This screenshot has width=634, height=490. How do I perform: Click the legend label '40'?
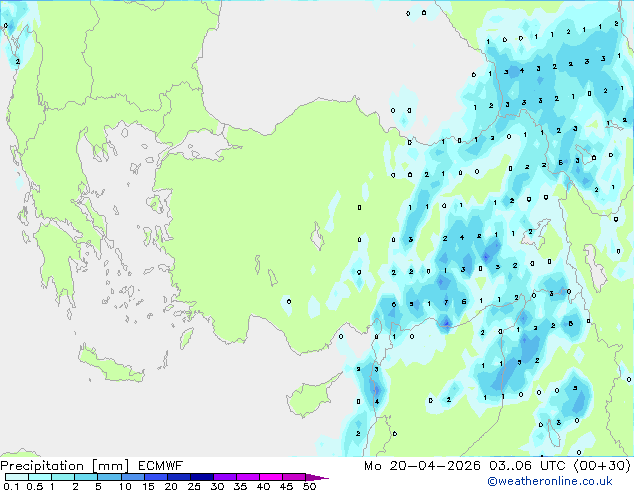point(264,486)
